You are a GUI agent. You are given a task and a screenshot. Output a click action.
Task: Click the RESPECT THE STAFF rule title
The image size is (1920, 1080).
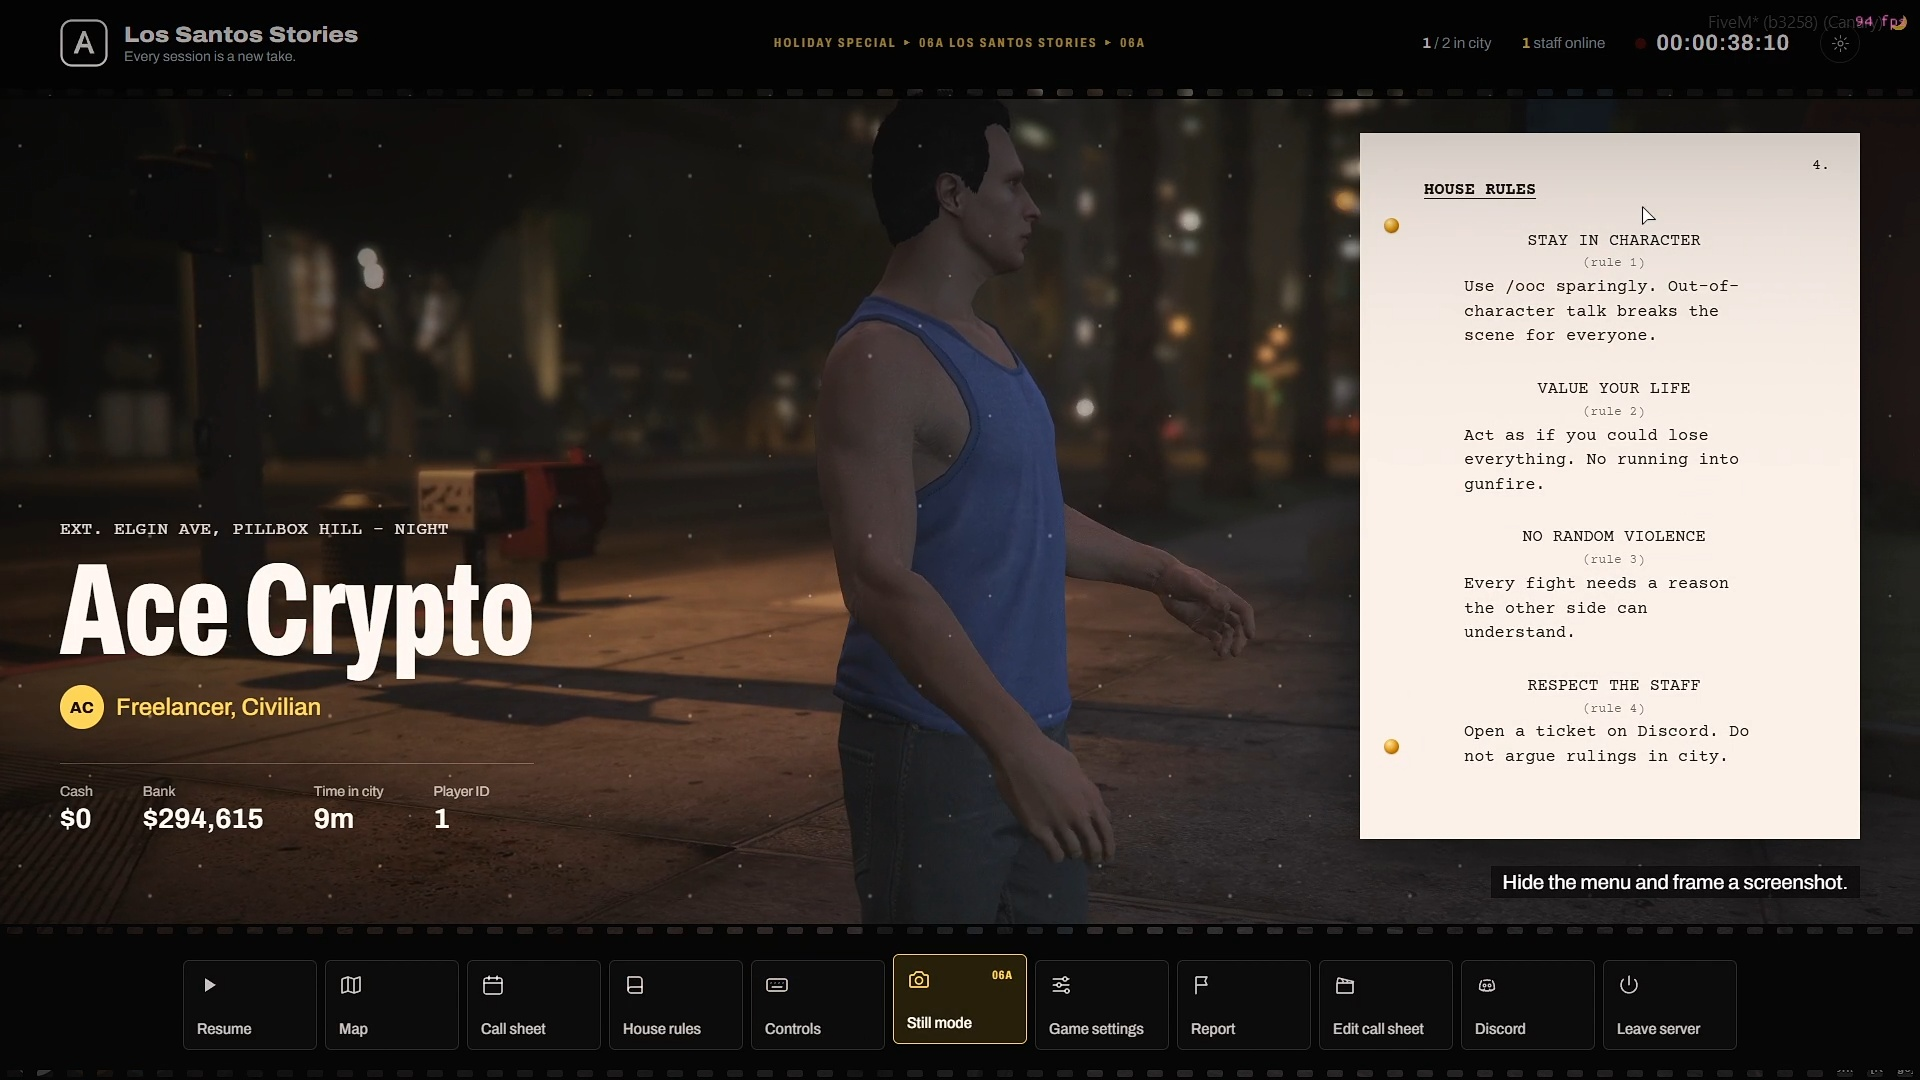point(1613,685)
